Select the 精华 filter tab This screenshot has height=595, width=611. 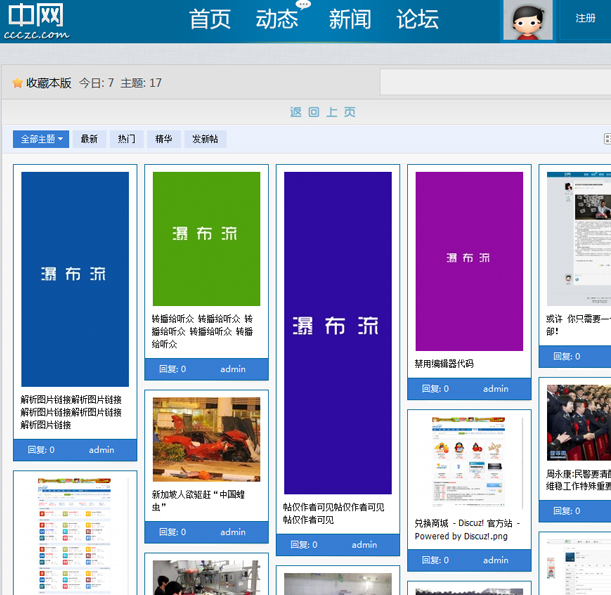[164, 139]
